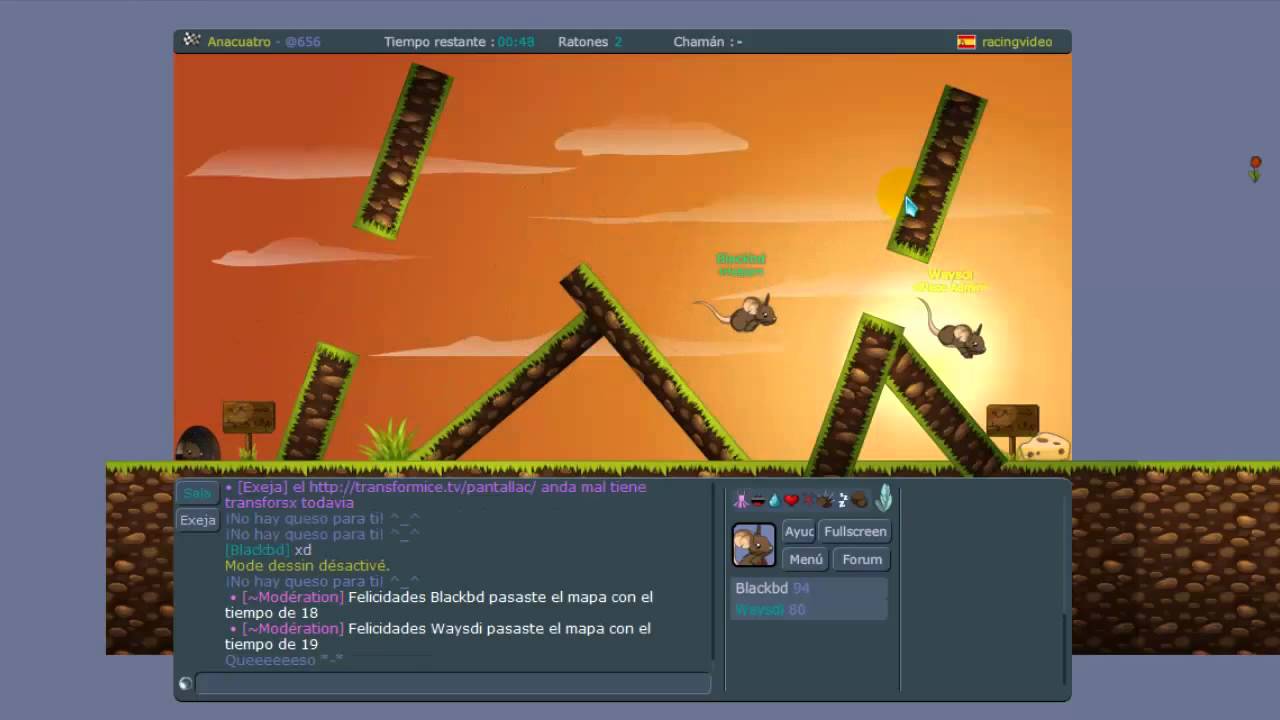The height and width of the screenshot is (720, 1280).
Task: Click the racingvideo room name
Action: [1016, 42]
